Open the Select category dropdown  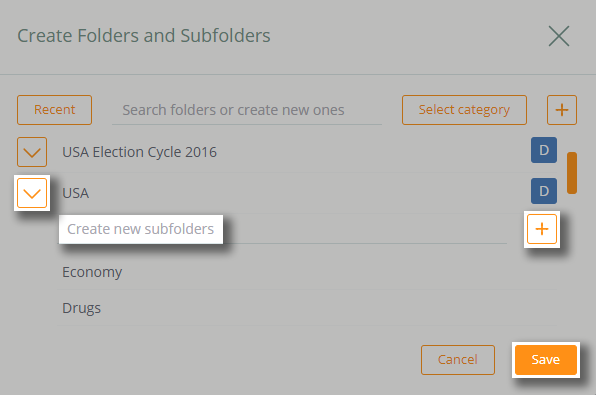point(464,110)
